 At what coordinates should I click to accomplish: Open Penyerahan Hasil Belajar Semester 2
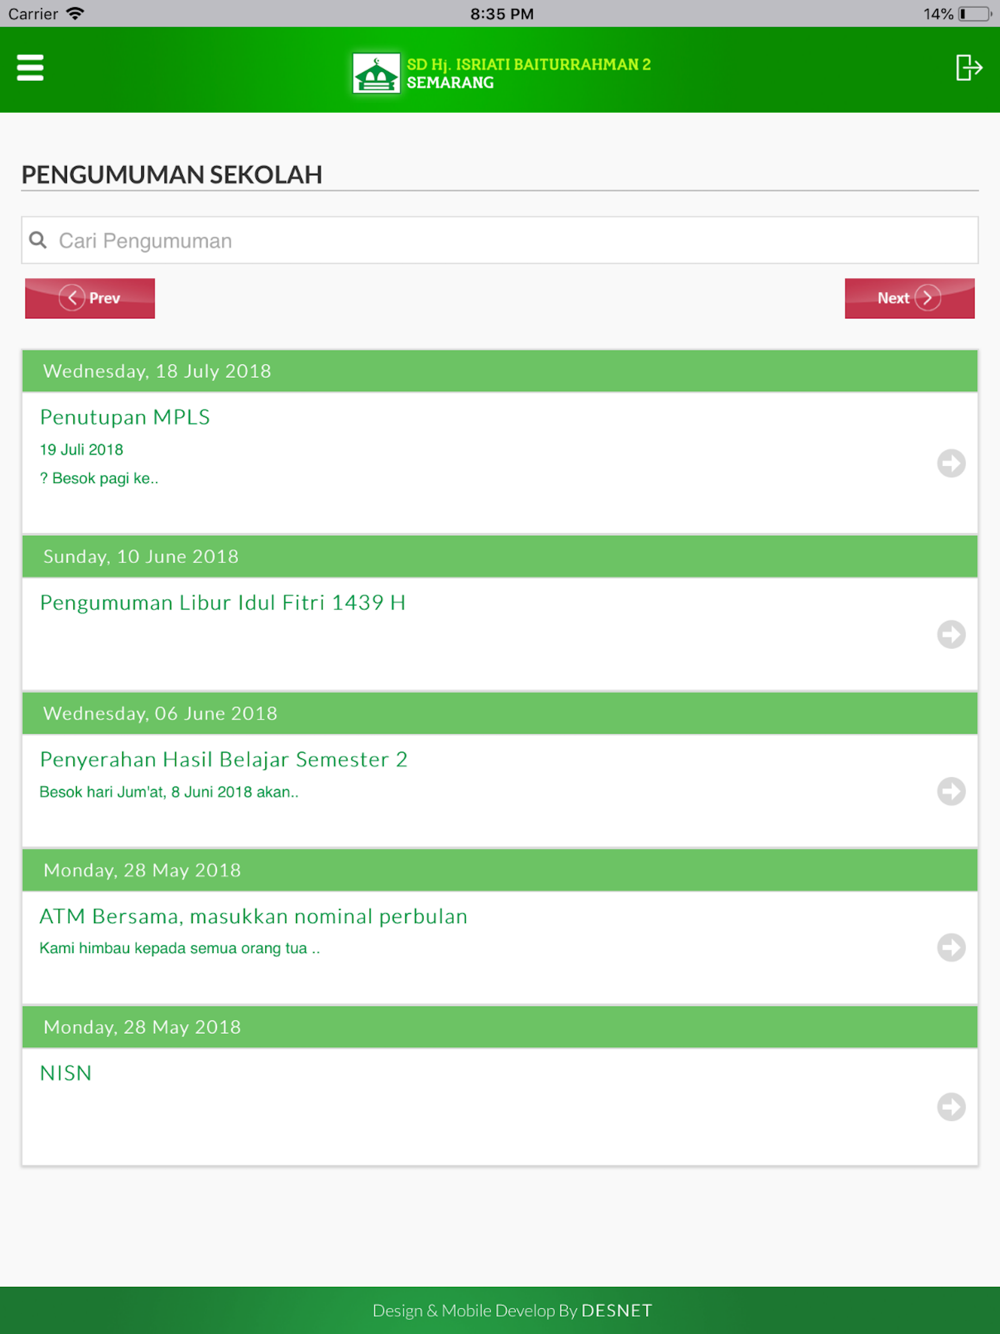click(x=224, y=759)
